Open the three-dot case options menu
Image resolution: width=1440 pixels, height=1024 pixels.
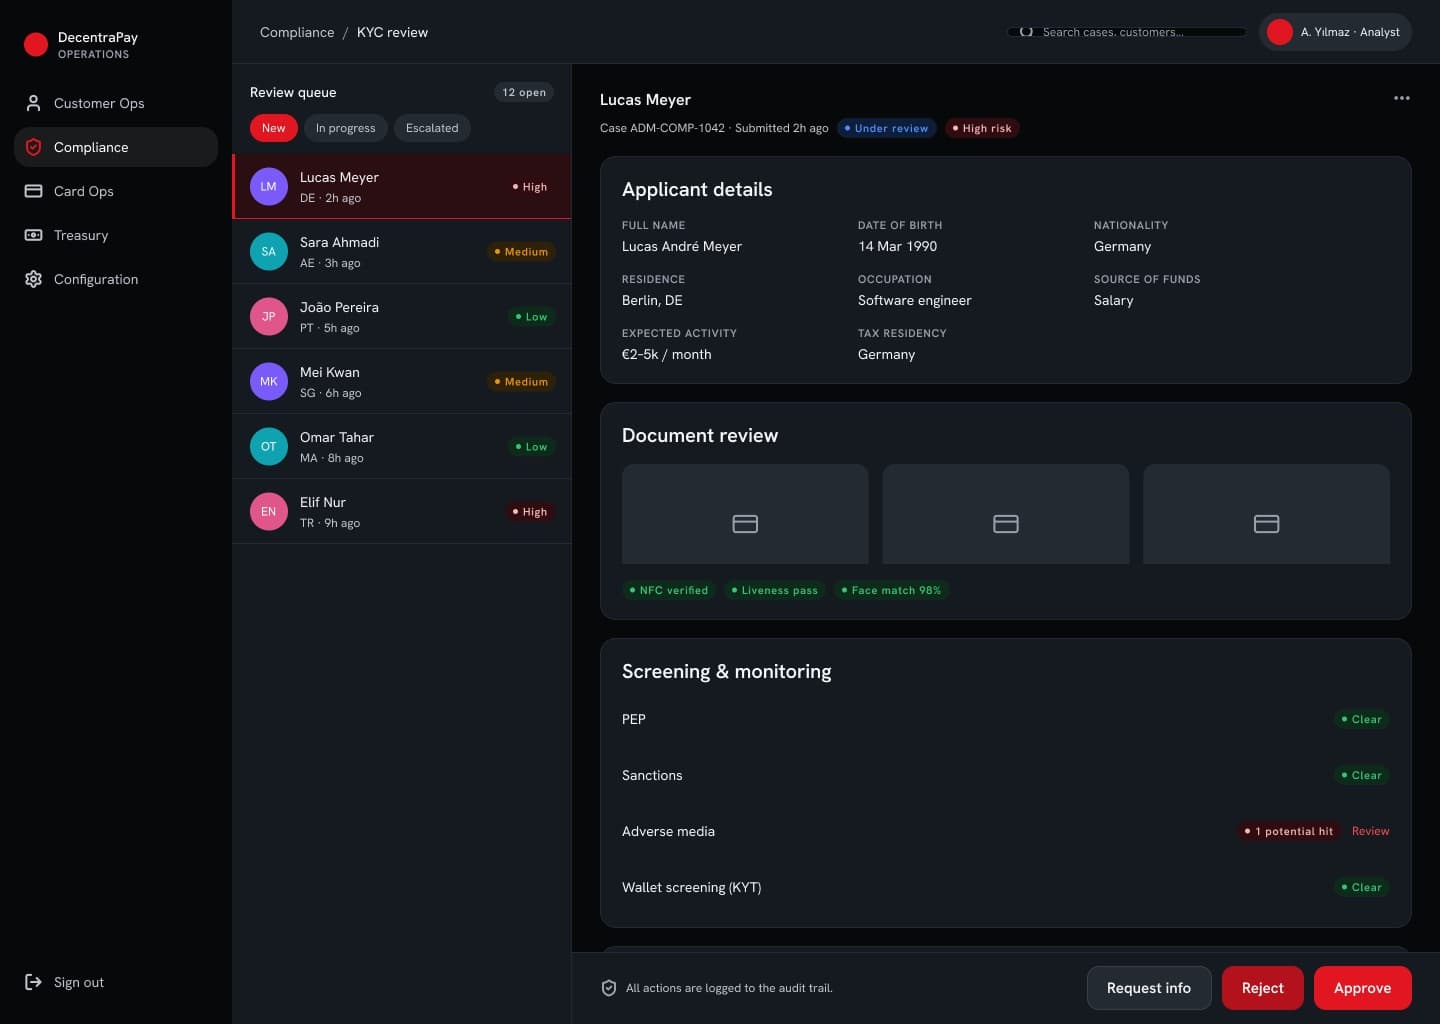(x=1402, y=98)
